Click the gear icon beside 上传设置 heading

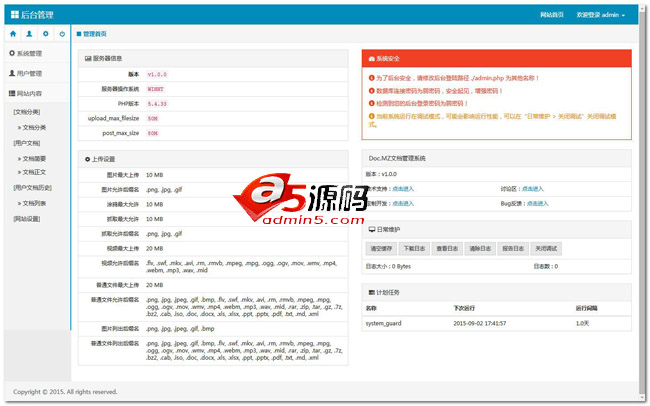87,159
